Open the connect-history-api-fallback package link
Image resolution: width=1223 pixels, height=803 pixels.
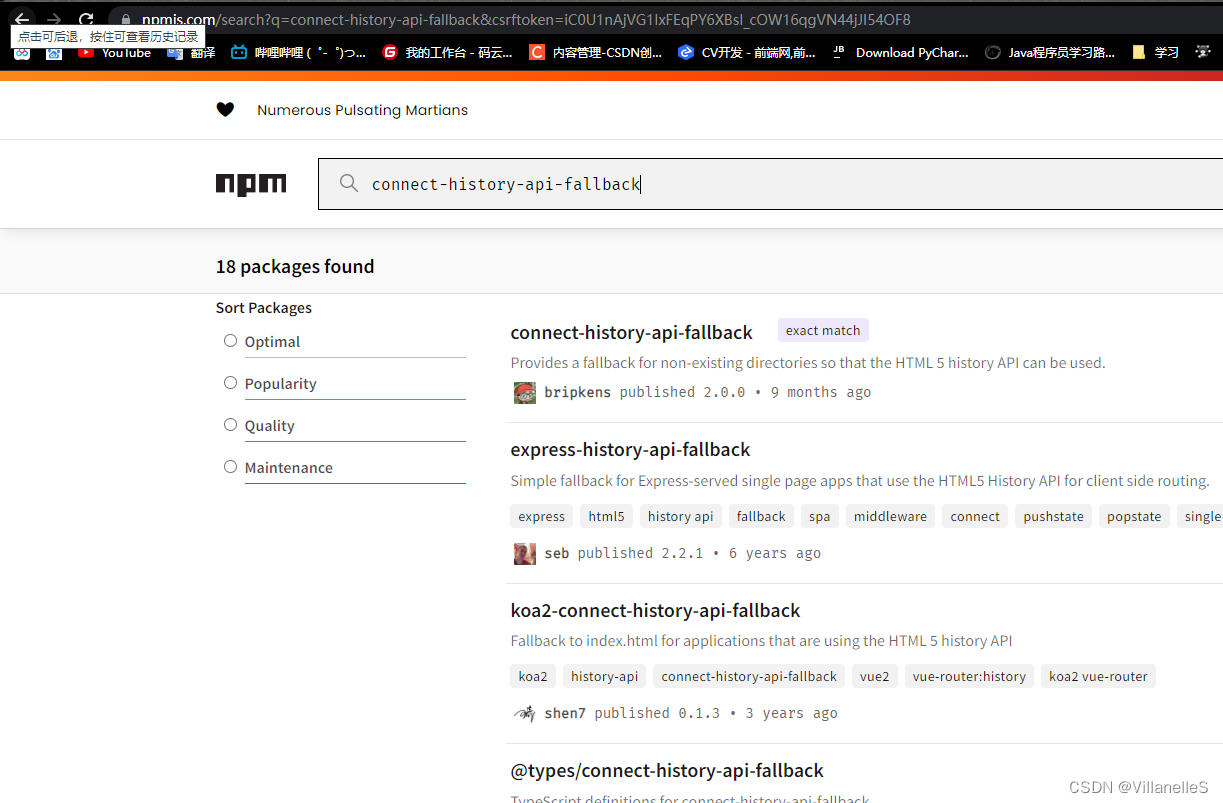click(x=631, y=332)
